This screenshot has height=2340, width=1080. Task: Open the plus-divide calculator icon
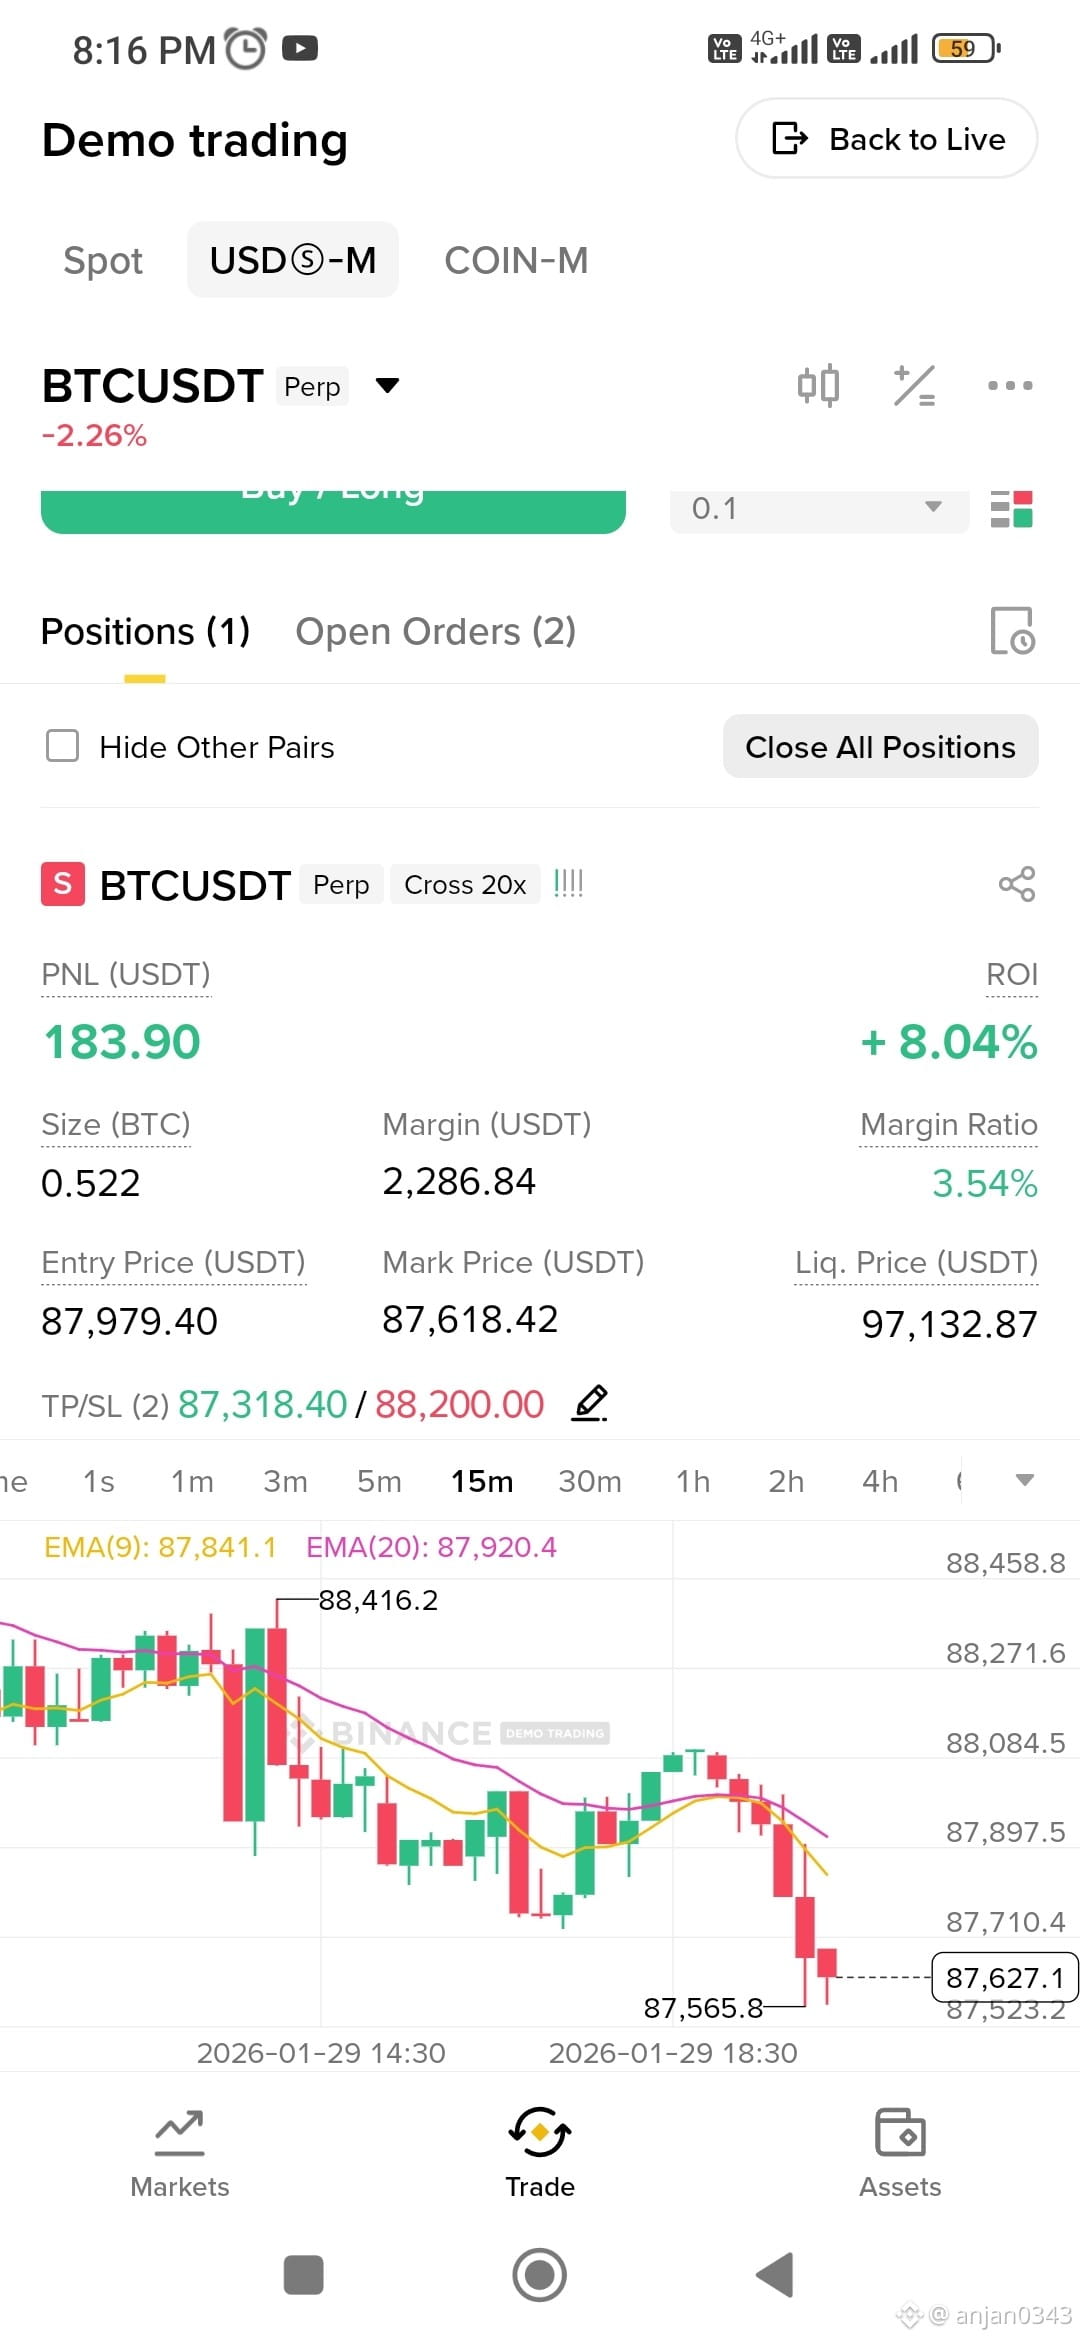click(x=914, y=385)
